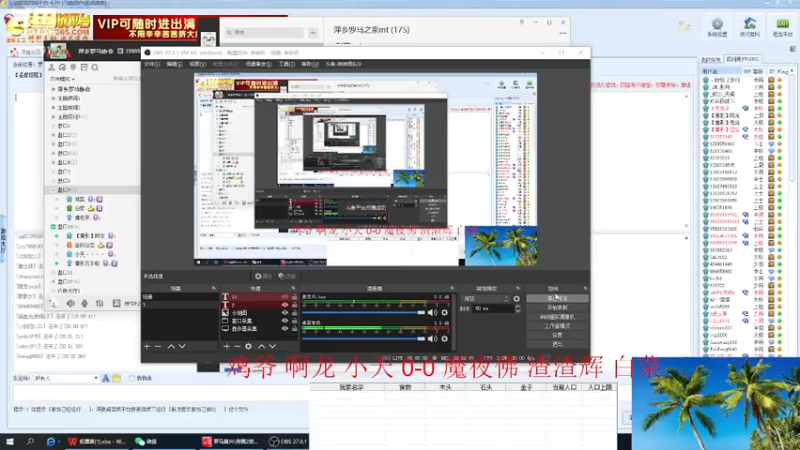This screenshot has height=450, width=800.
Task: Expand the 萍乡罗马协会 tree node
Action: point(53,89)
